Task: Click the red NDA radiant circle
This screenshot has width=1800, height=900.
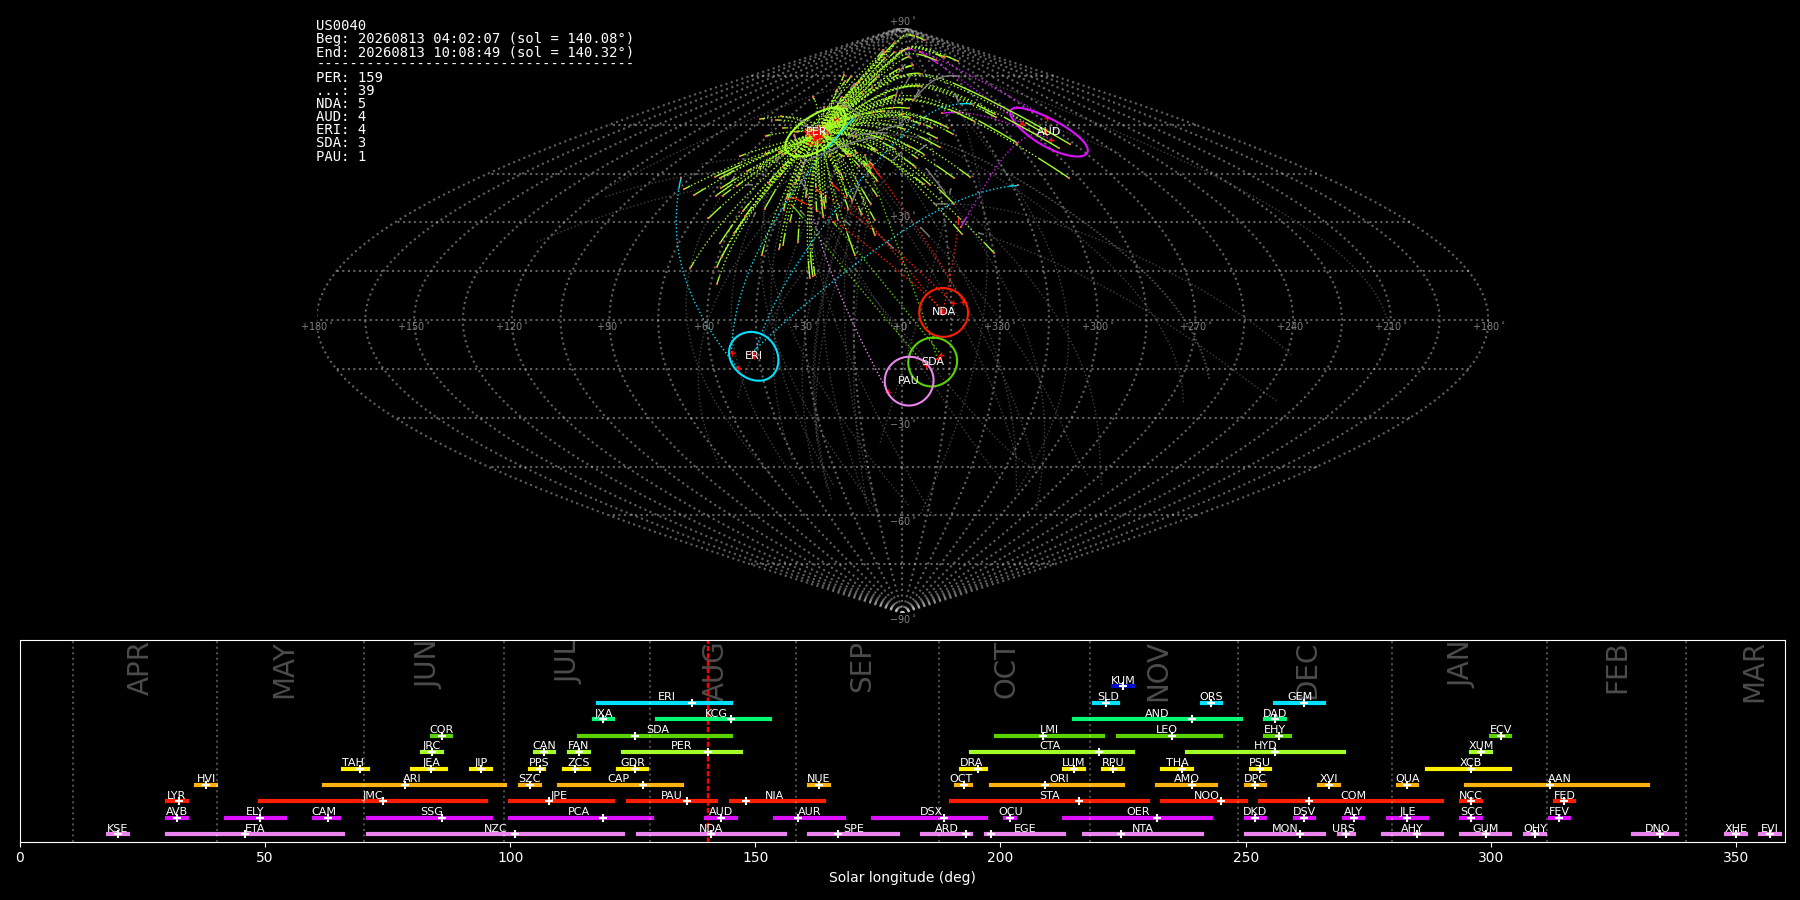Action: 943,312
